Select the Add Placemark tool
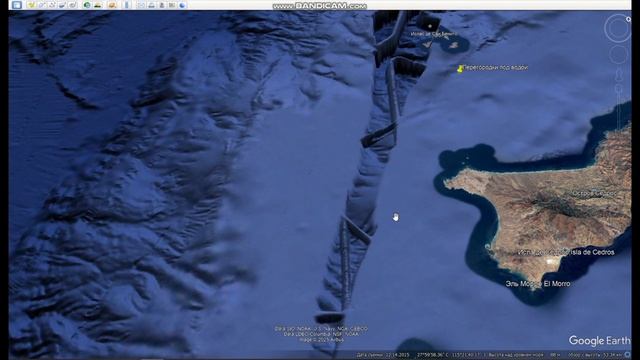This screenshot has height=360, width=640. [x=31, y=5]
